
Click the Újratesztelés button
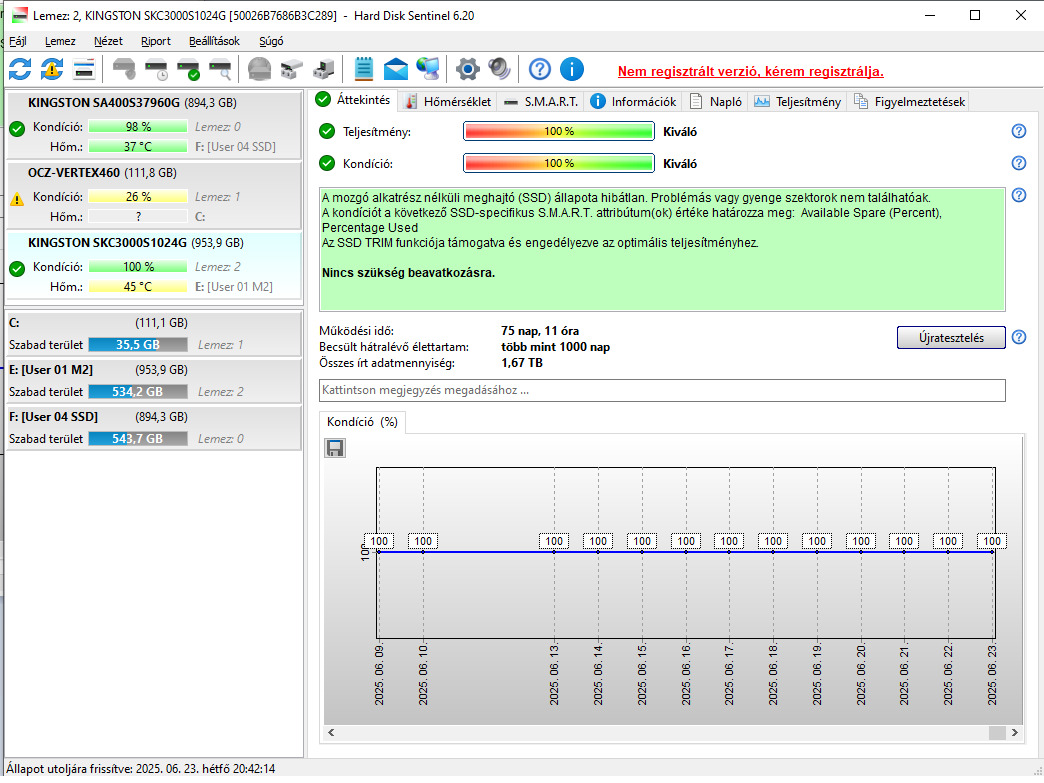951,338
